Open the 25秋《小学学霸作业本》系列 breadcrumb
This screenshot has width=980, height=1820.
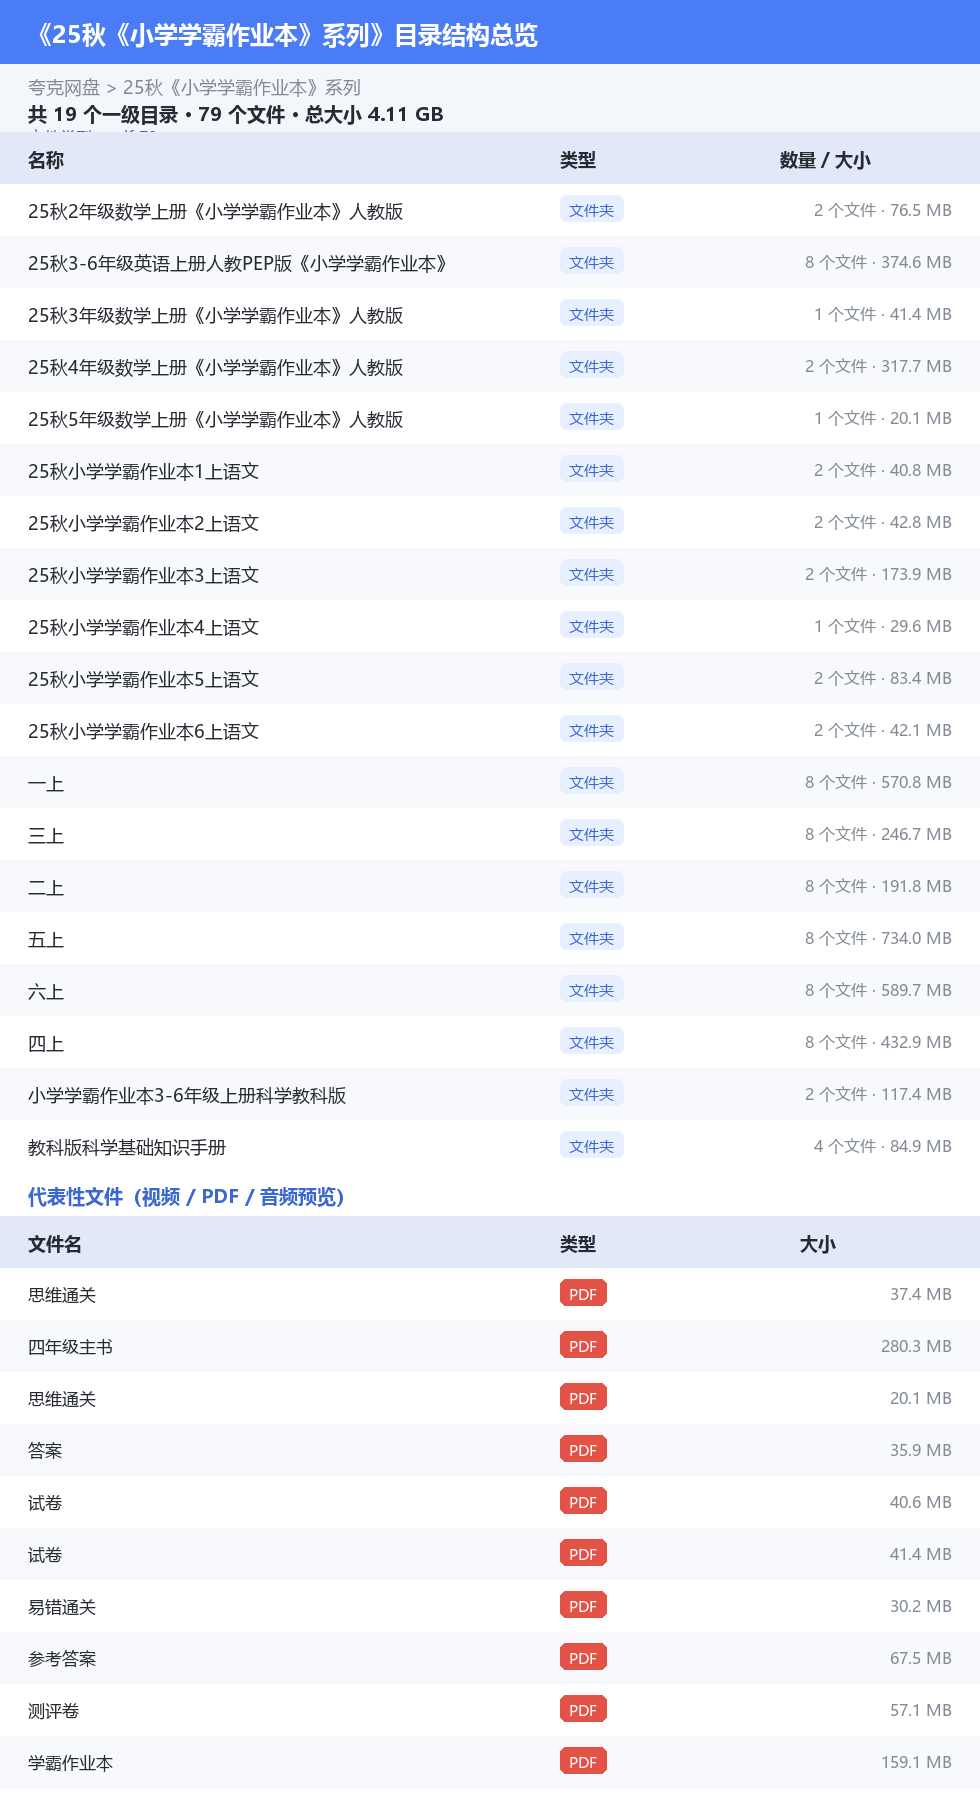pos(242,88)
